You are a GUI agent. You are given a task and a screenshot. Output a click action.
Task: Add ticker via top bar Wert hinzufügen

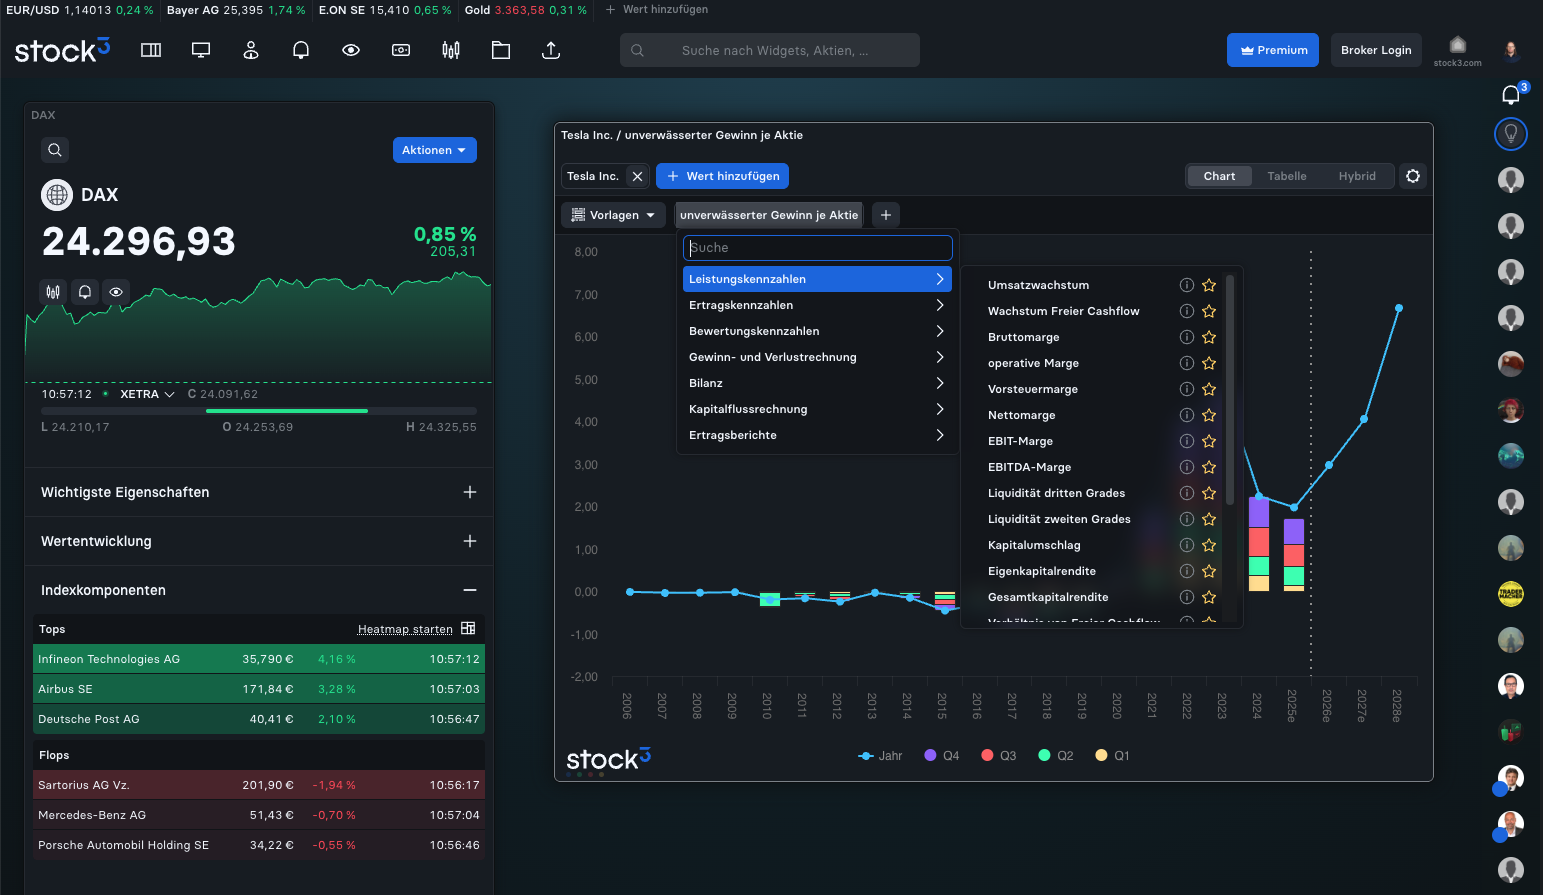click(657, 9)
